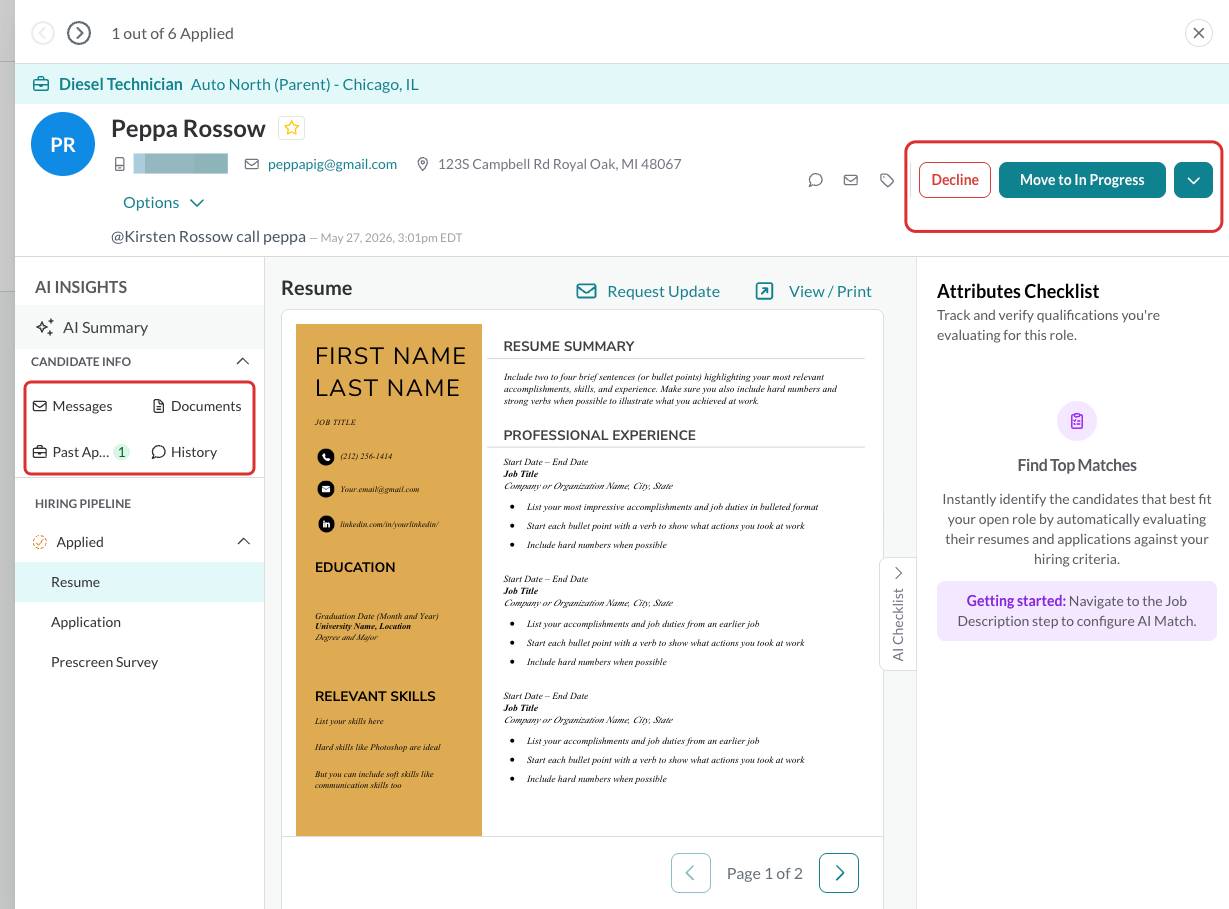The width and height of the screenshot is (1229, 909).
Task: Select Resume in the hiring pipeline
Action: click(140, 582)
